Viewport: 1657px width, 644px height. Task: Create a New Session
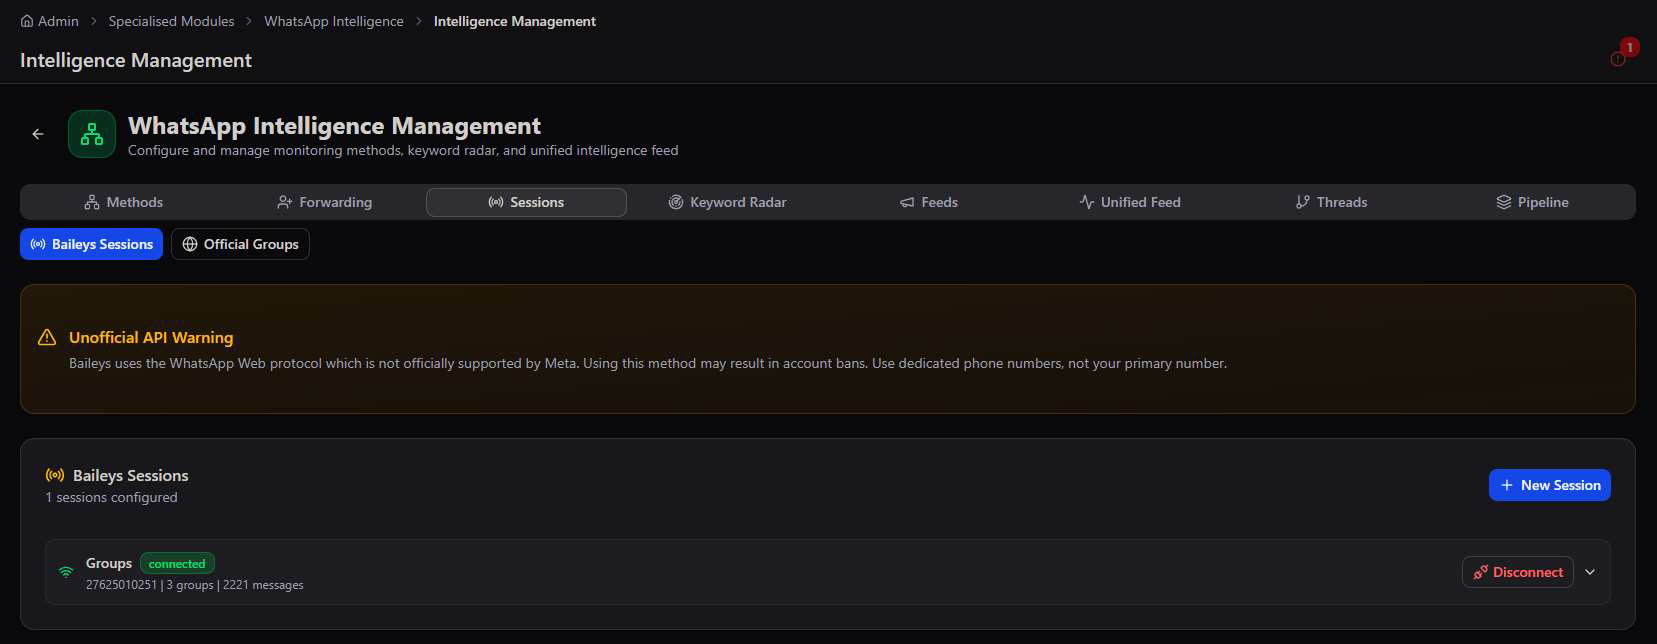pos(1549,485)
